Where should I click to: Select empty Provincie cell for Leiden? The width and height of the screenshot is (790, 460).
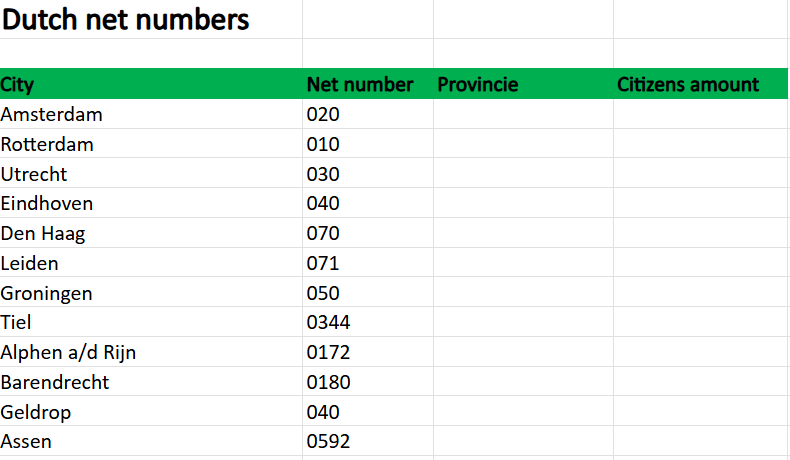(523, 262)
